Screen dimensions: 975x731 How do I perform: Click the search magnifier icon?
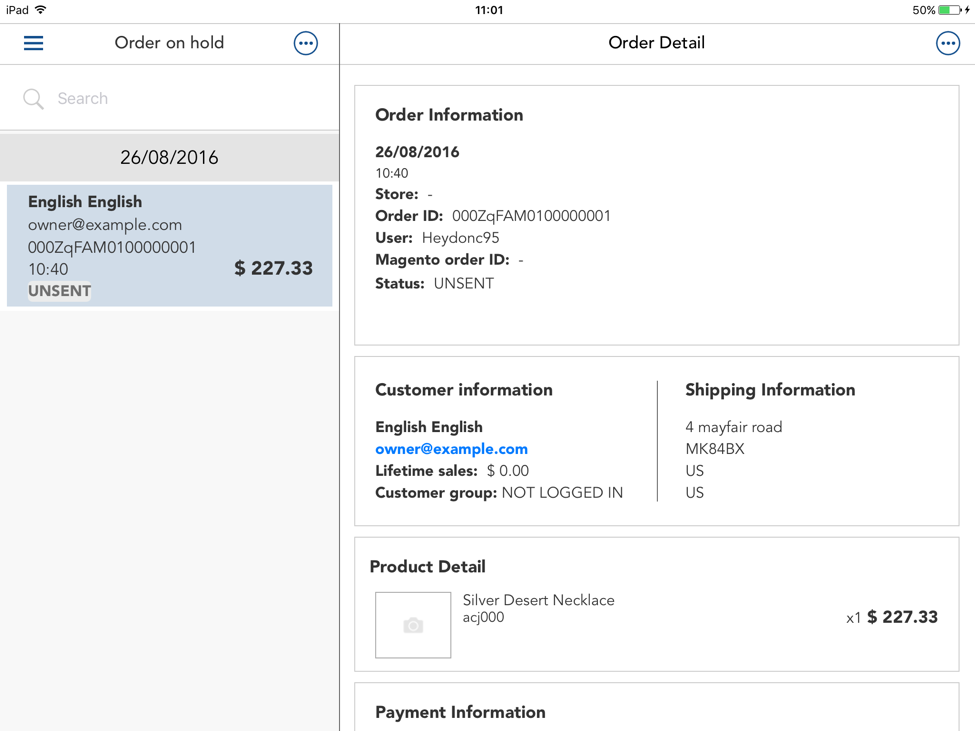pos(33,99)
